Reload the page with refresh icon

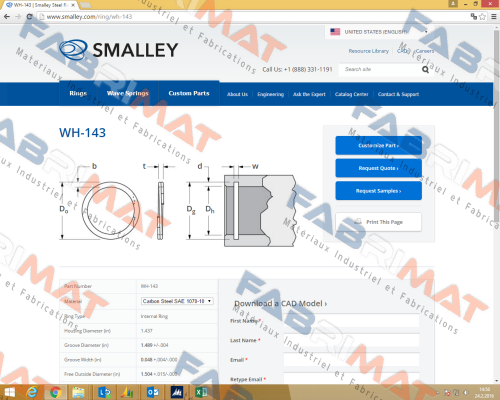point(29,16)
